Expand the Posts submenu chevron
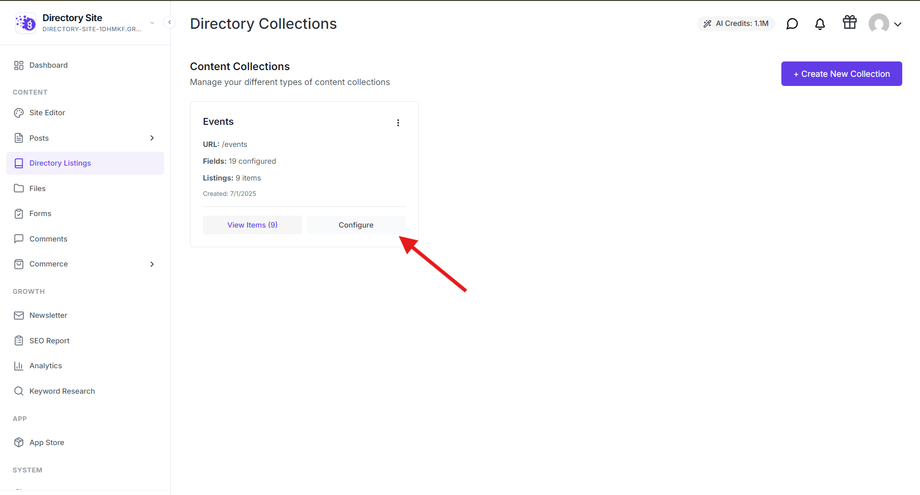 [x=152, y=138]
